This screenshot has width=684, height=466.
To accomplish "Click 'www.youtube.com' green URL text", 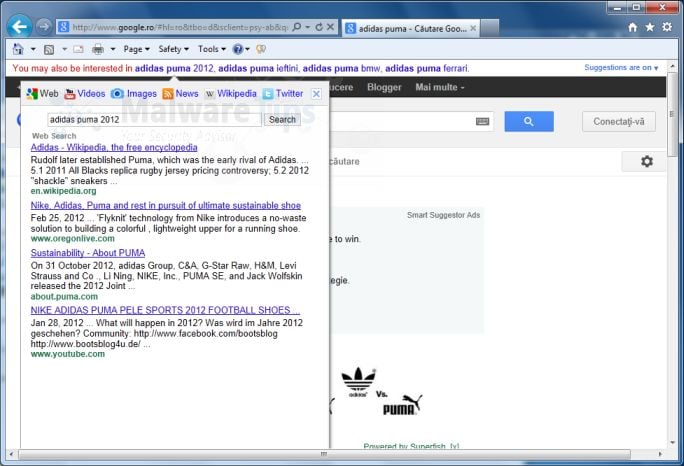I will click(x=68, y=354).
